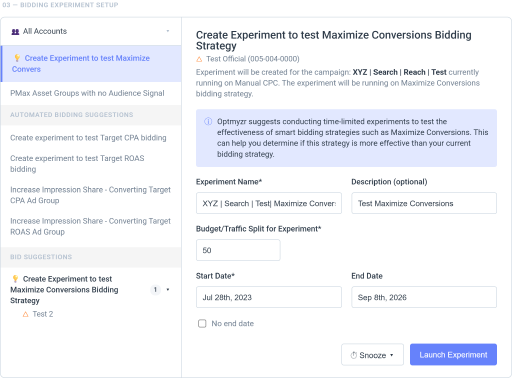Screen dimensions: 512x378
Task: Click the Launch Experiment button
Action: click(x=453, y=355)
